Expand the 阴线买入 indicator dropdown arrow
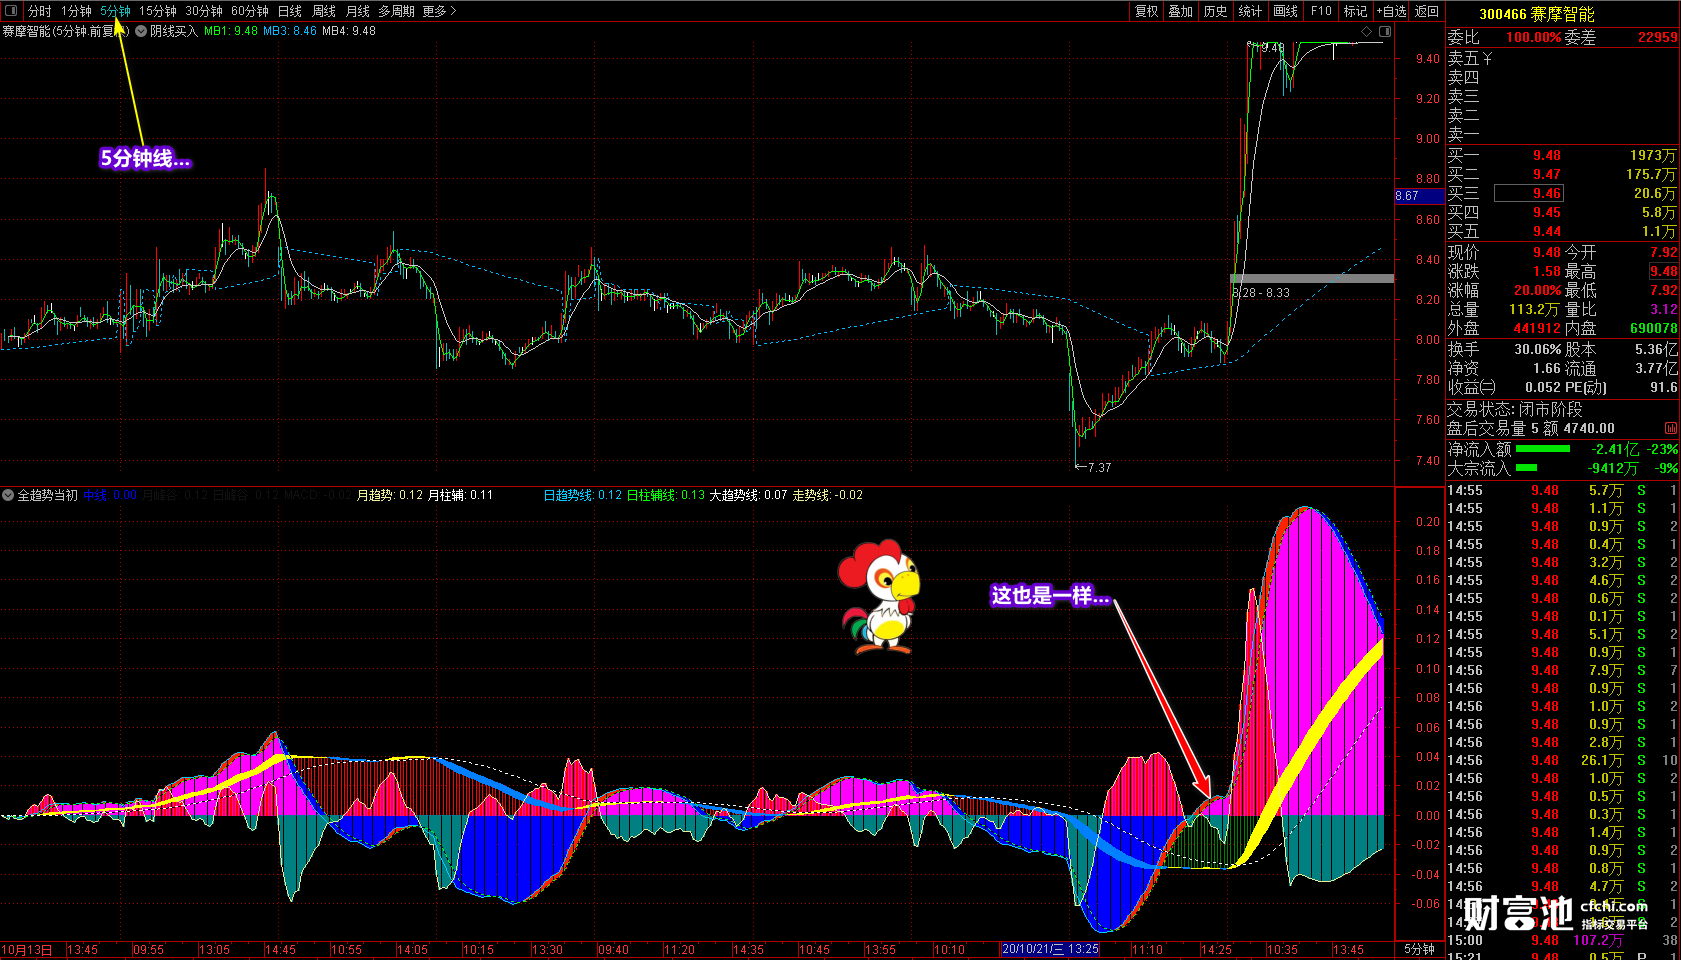Screen dimensions: 1681x960 click(x=141, y=31)
